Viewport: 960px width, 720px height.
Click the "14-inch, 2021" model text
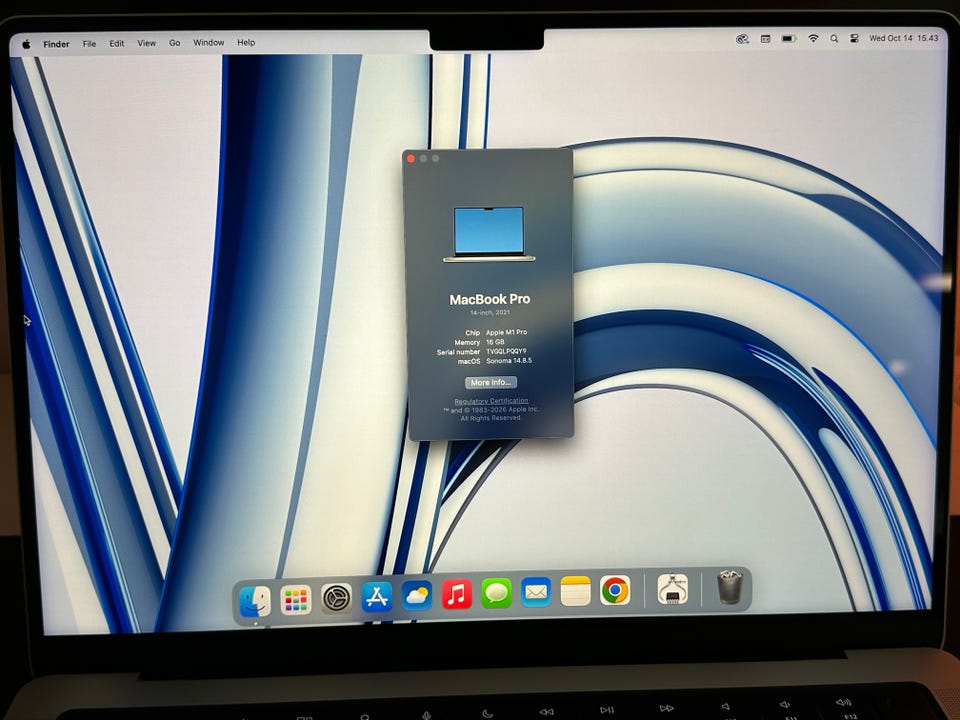490,313
